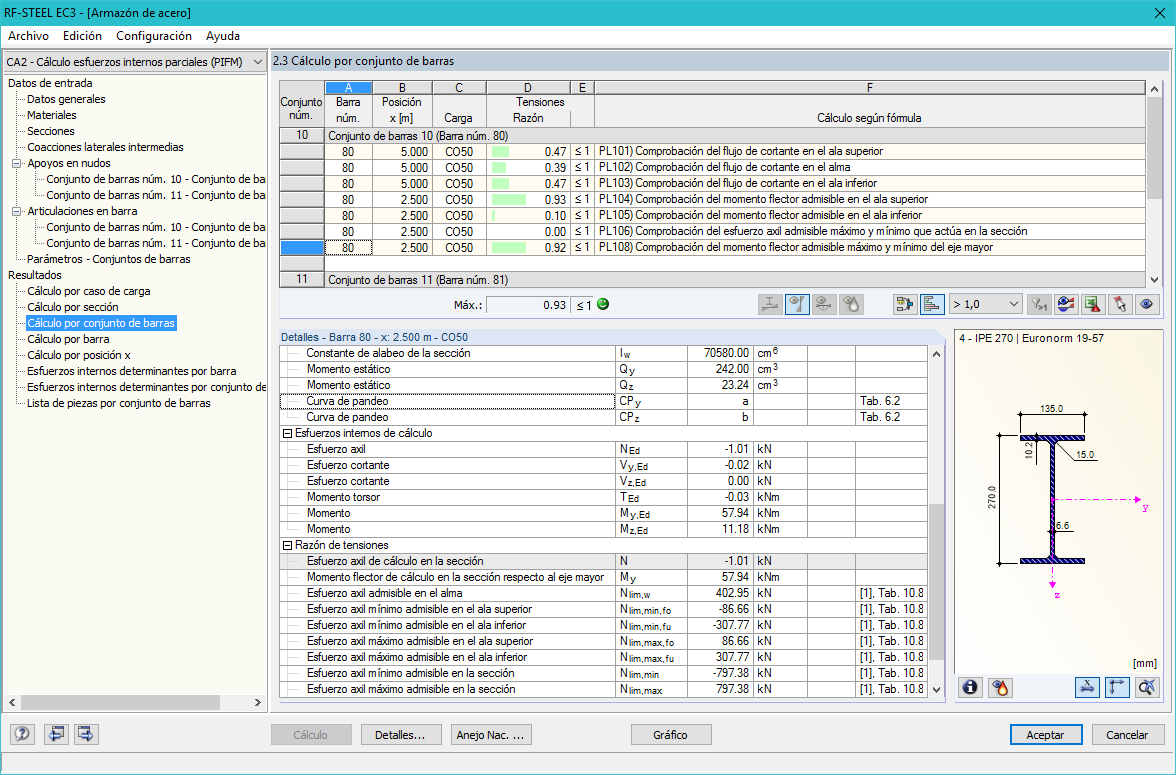Click the Máx. value field showing 0.93
Viewport: 1176px width, 775px height.
click(x=527, y=305)
